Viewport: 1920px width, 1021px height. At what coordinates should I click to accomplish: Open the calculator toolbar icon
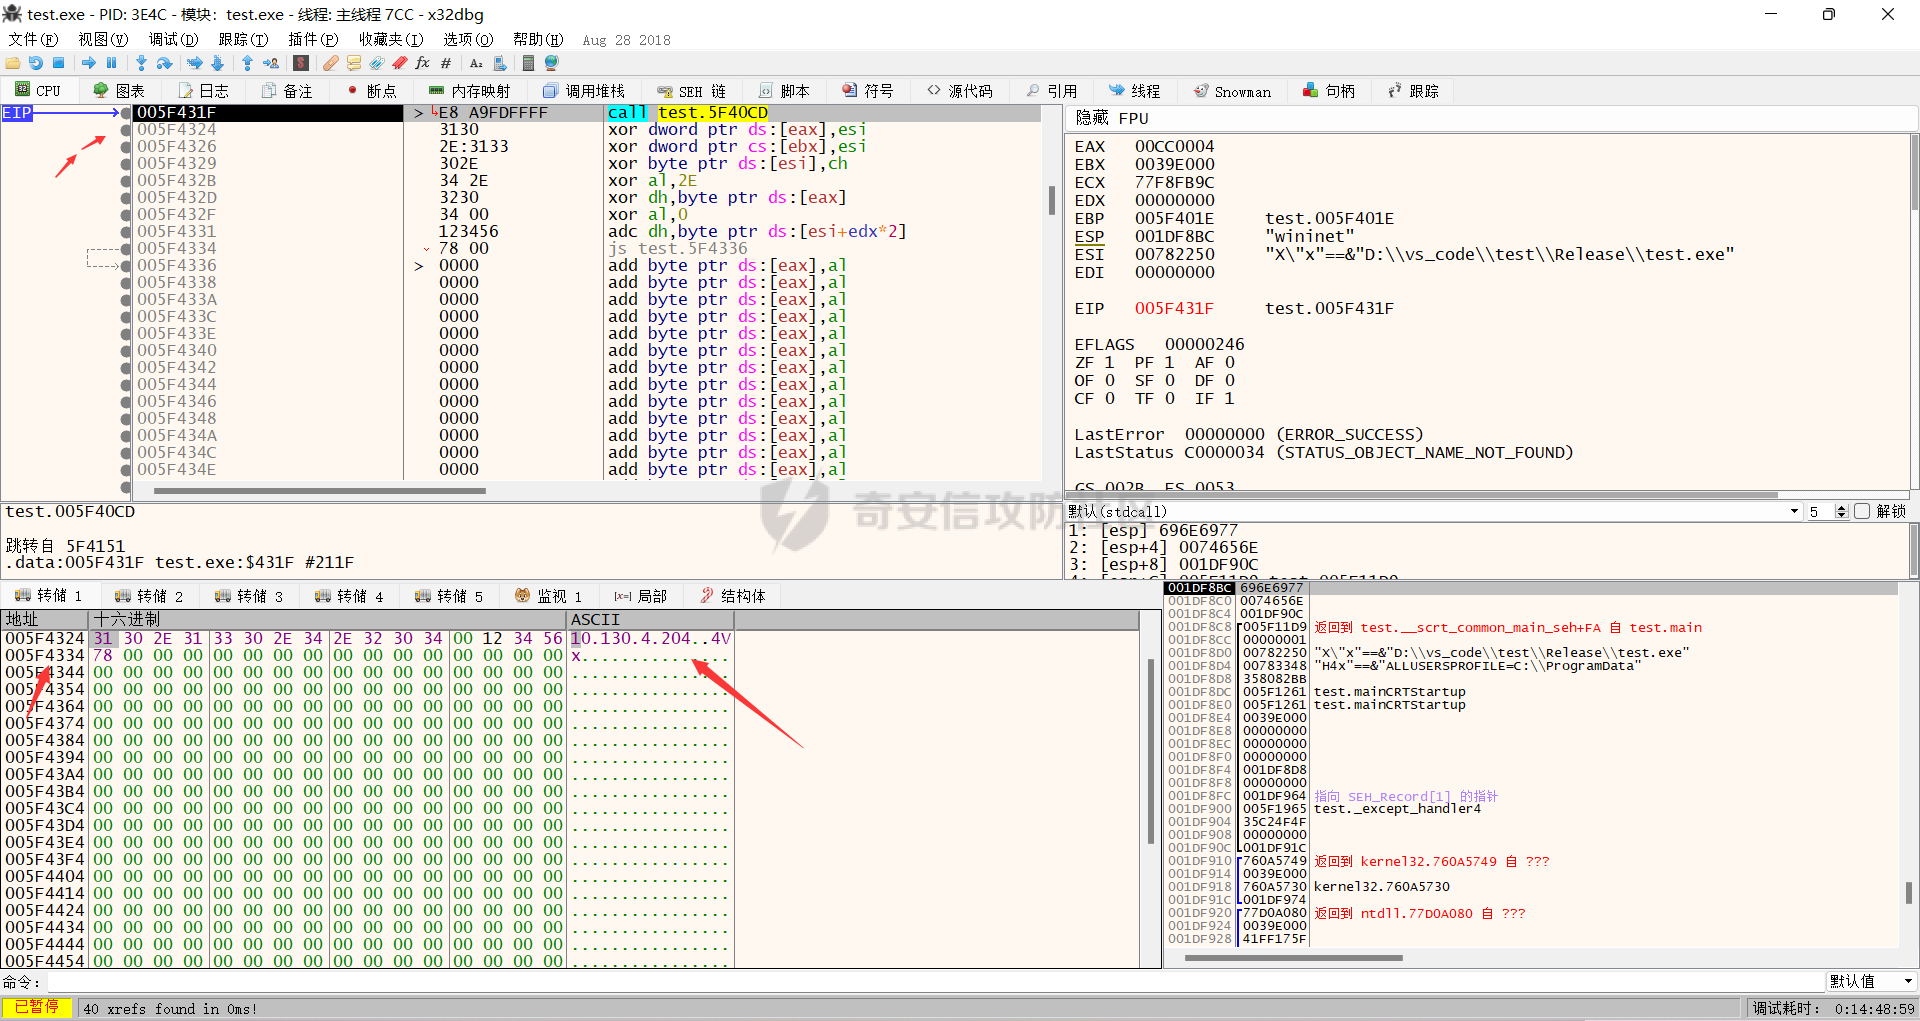(528, 63)
